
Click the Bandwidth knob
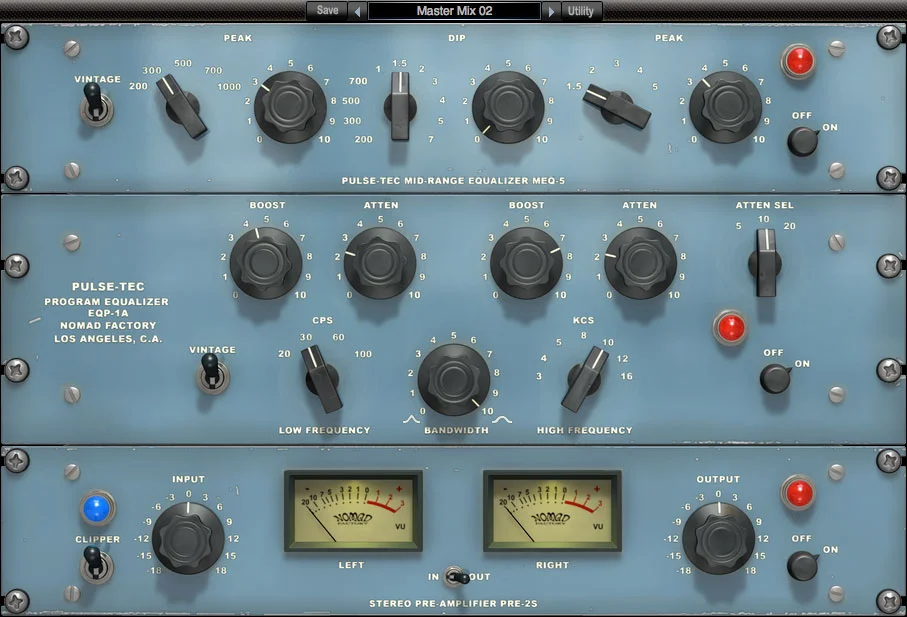454,380
